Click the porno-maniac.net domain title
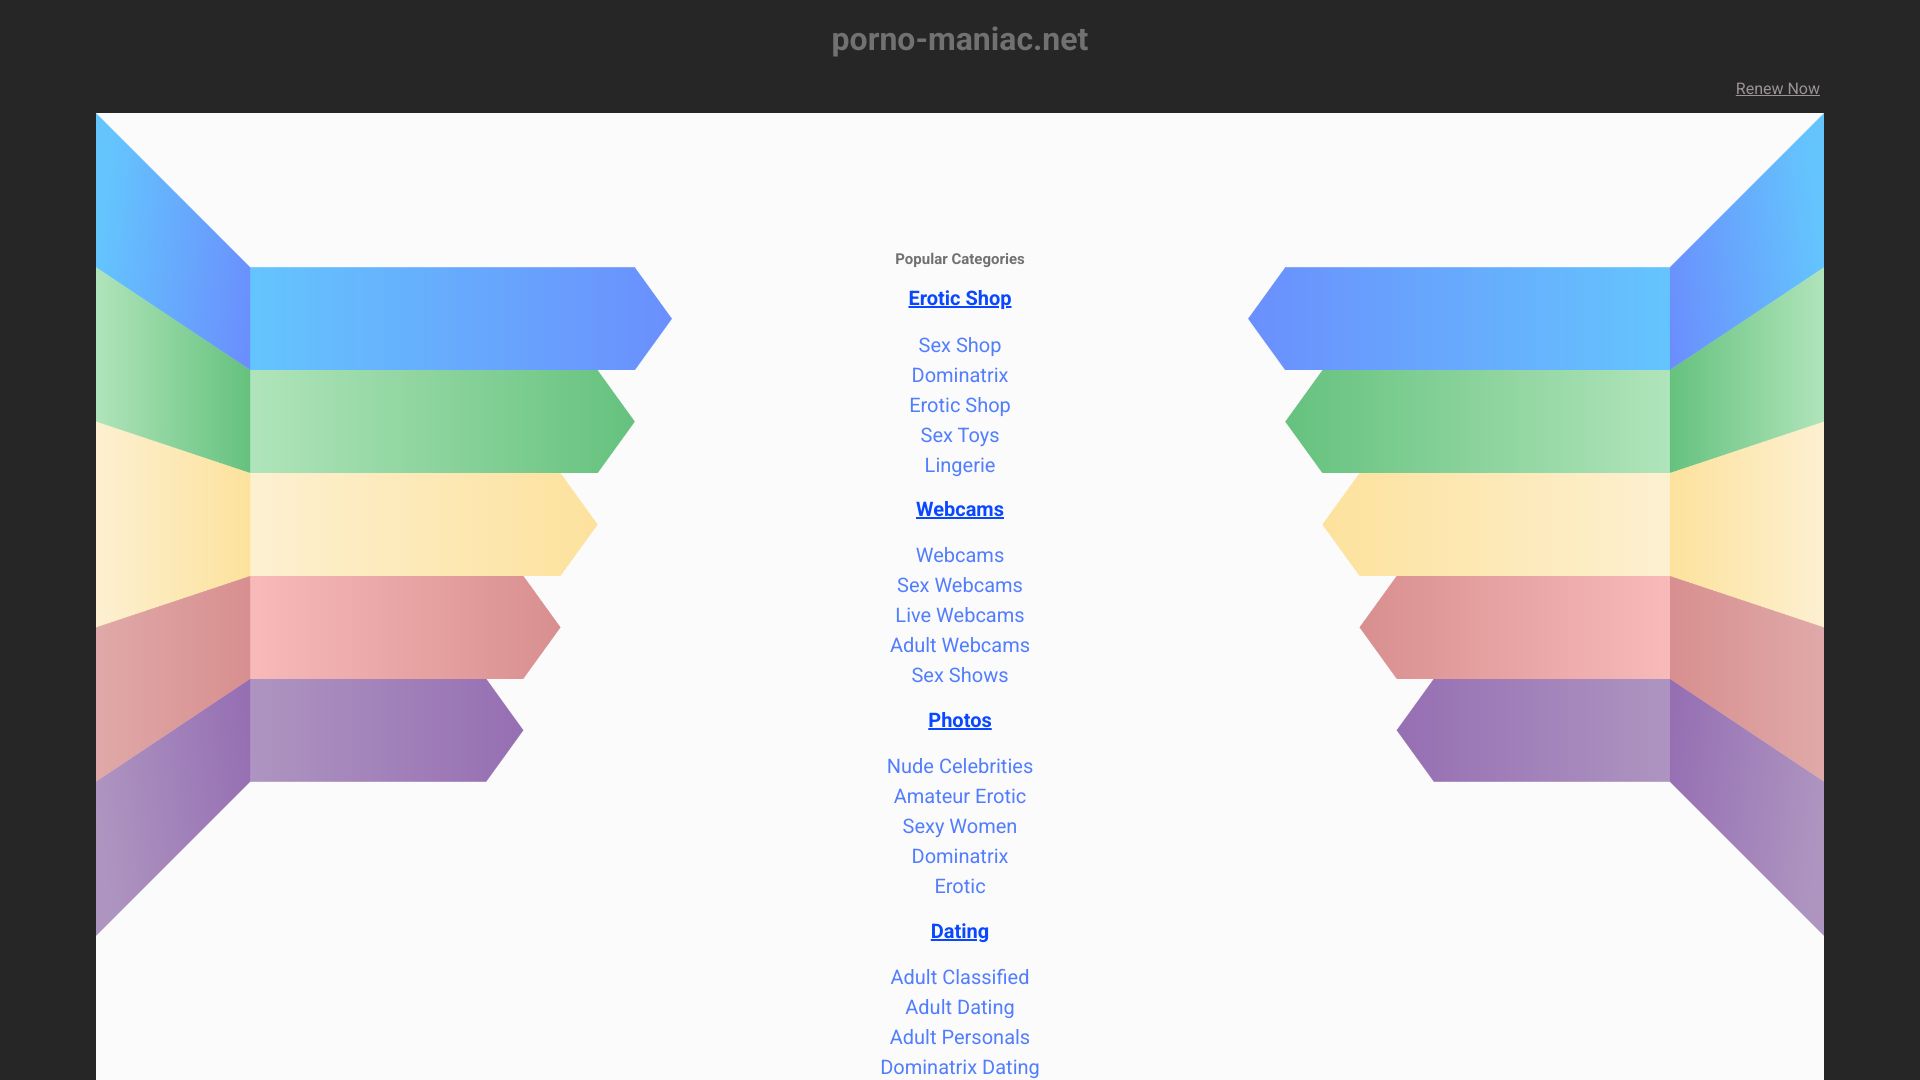Image resolution: width=1920 pixels, height=1080 pixels. pyautogui.click(x=959, y=39)
